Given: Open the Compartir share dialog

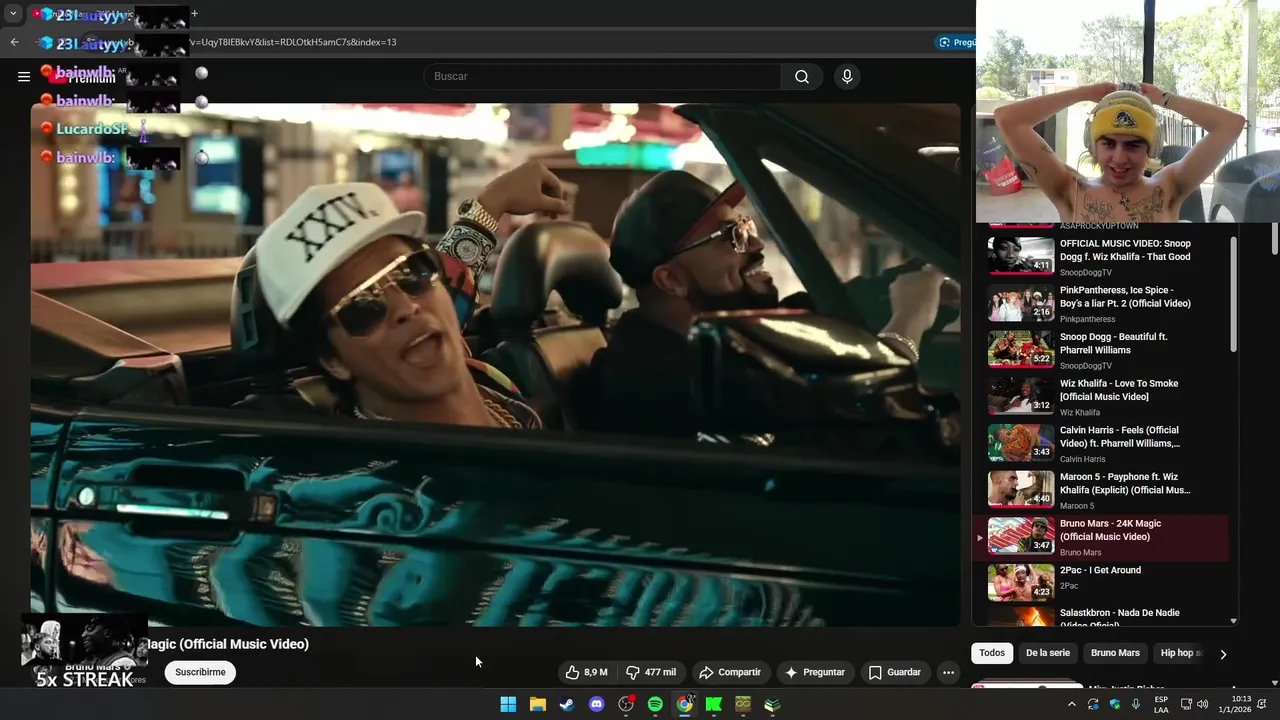Looking at the screenshot, I should (x=730, y=672).
